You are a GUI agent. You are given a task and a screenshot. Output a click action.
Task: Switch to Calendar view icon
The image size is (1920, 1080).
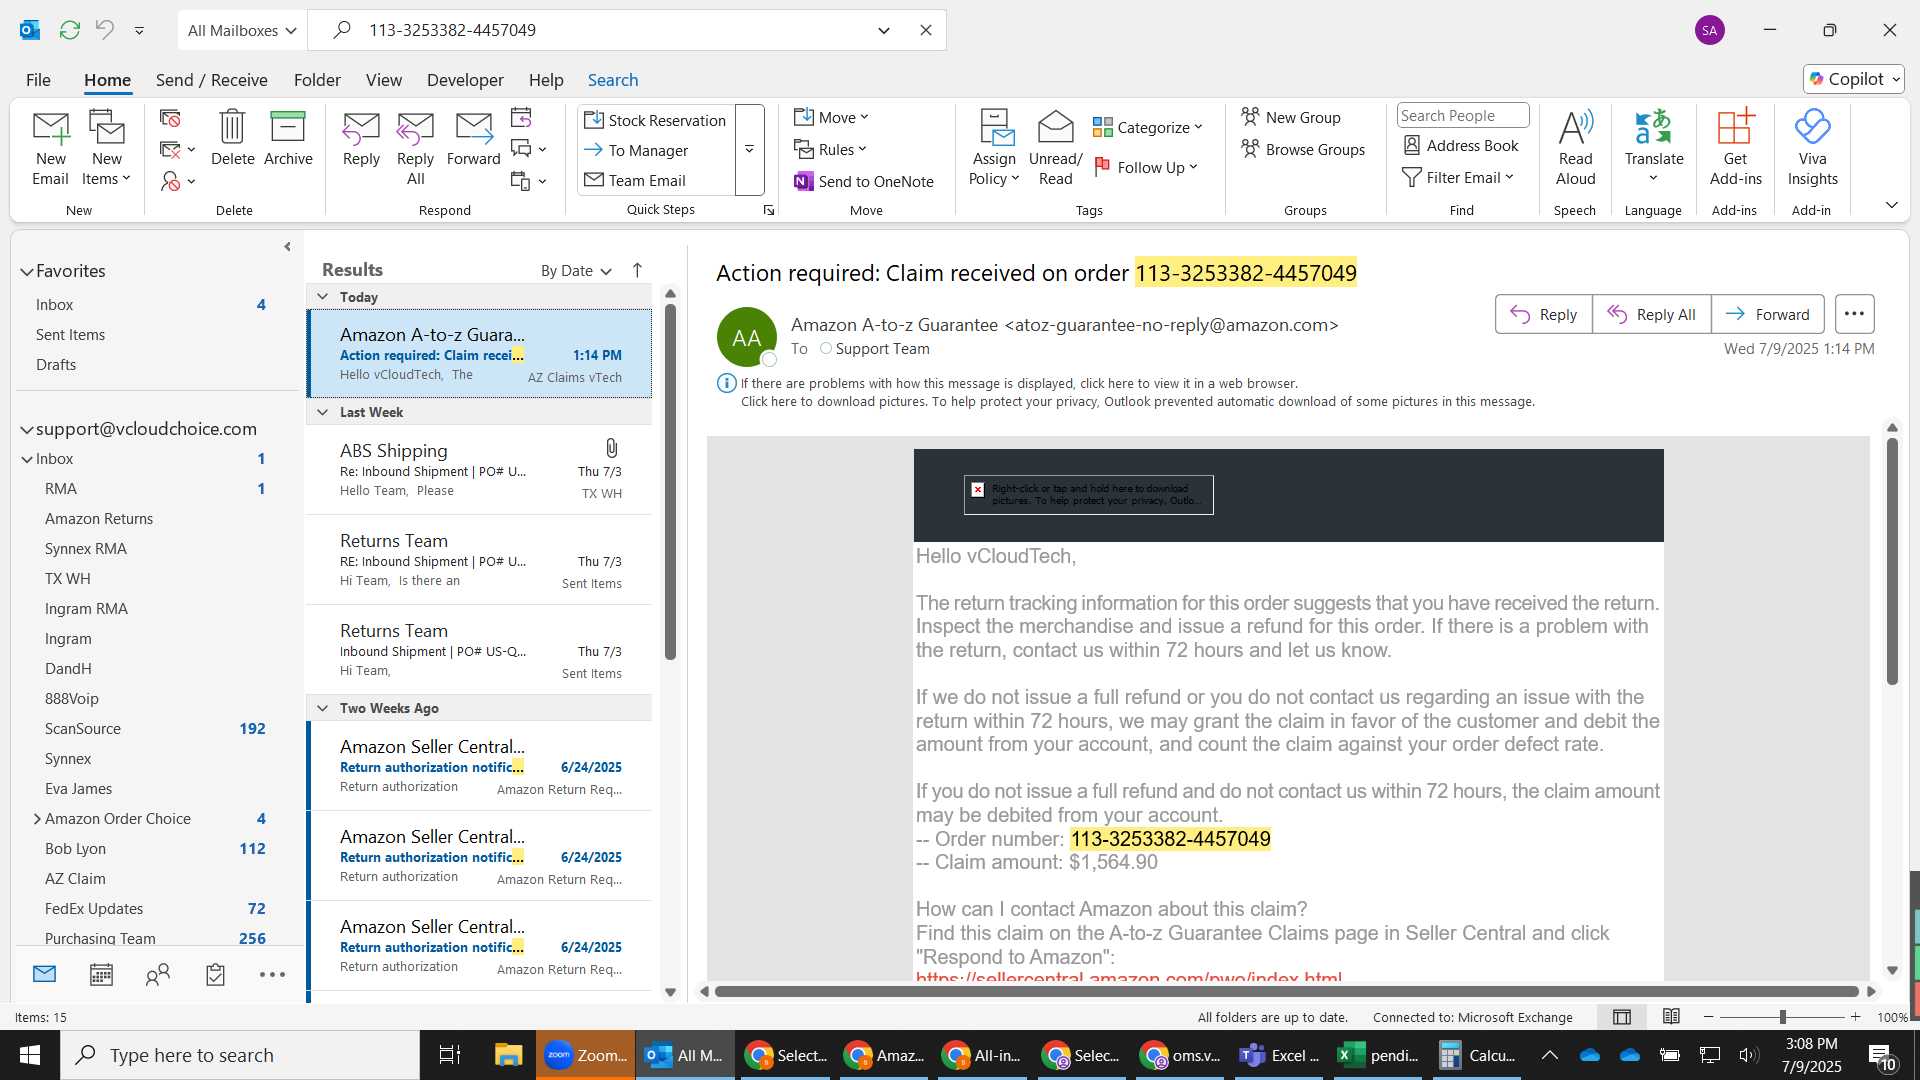coord(101,974)
